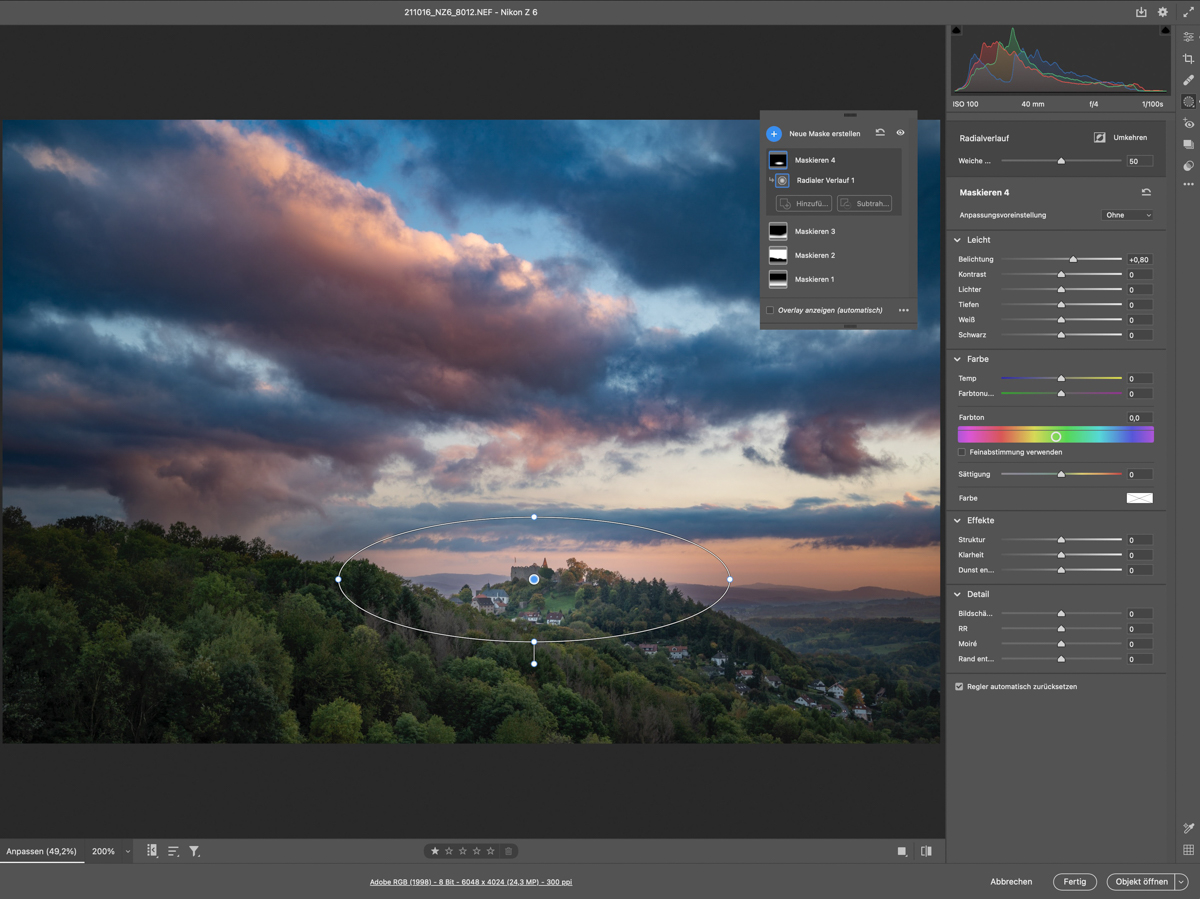This screenshot has height=899, width=1200.
Task: Enable 'Overlay anzeigen (automatisch)' checkbox
Action: coord(770,310)
